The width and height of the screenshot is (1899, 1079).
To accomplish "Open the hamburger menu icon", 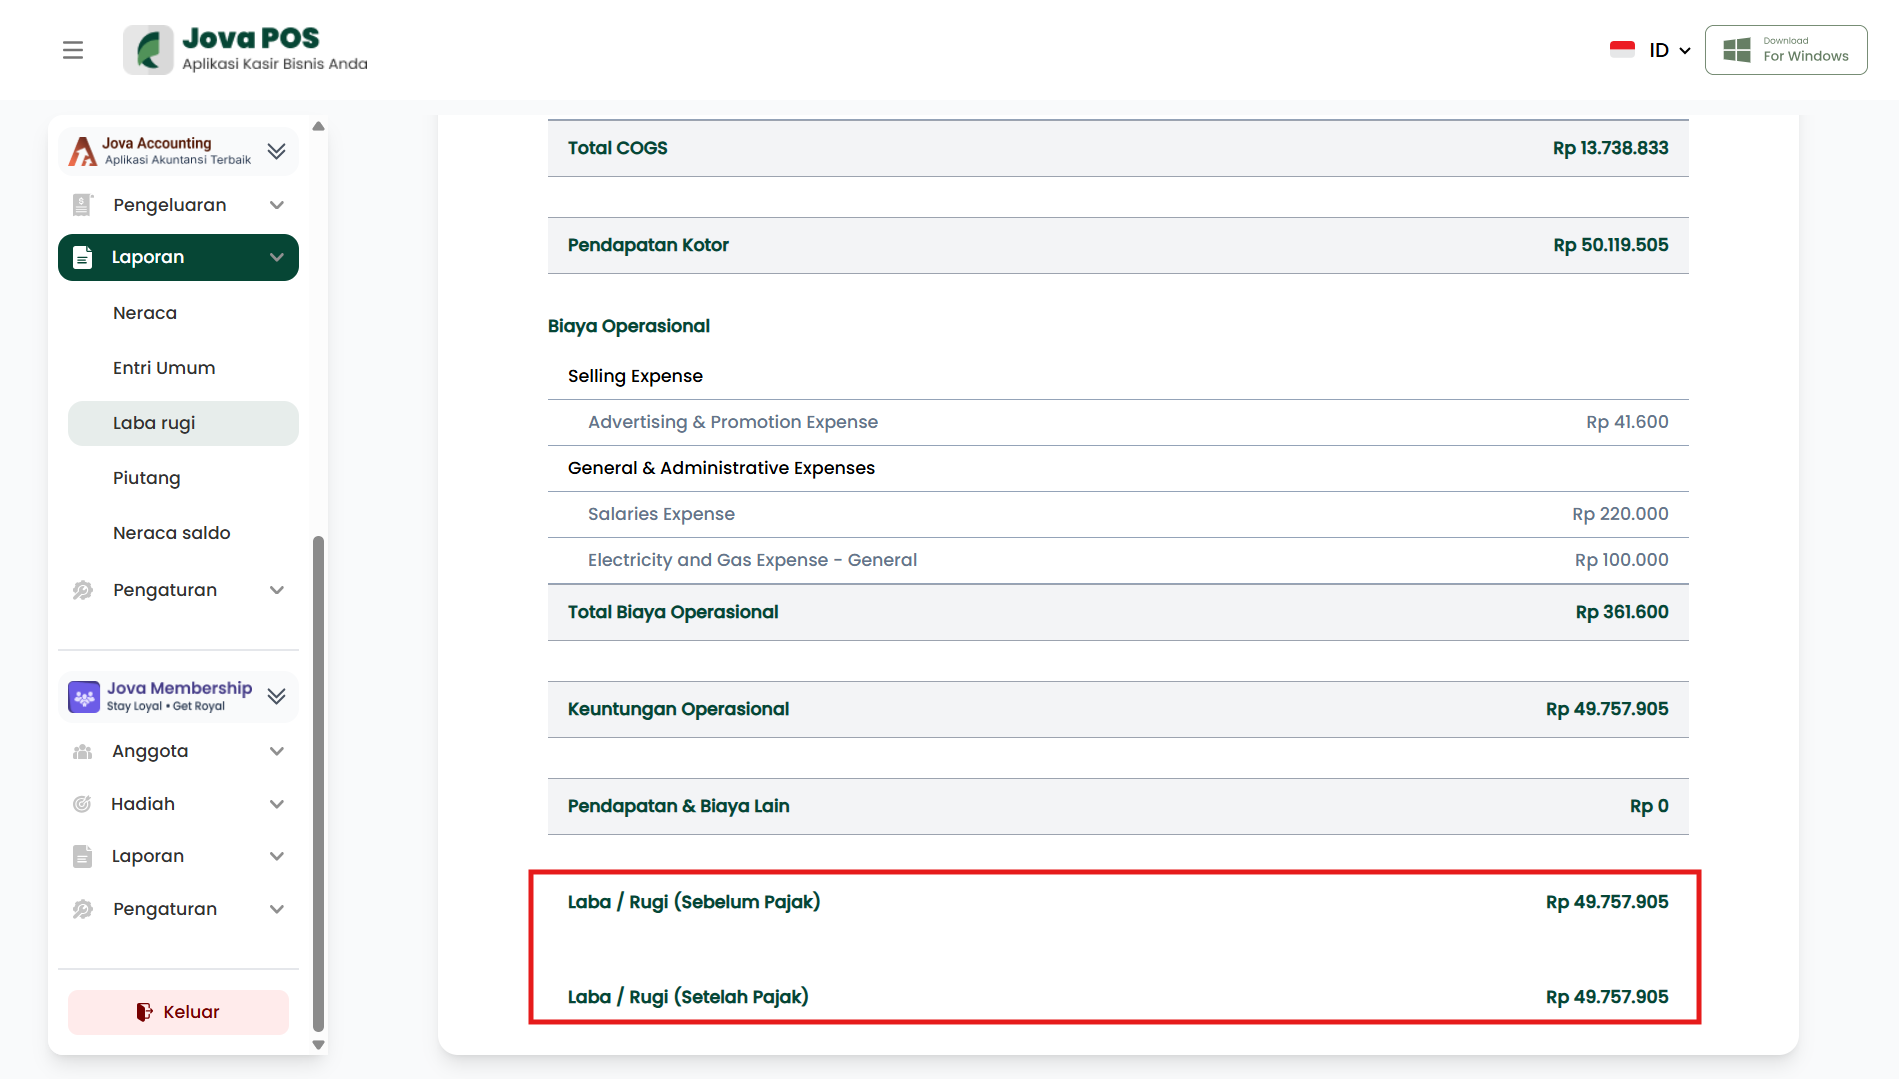I will (73, 50).
